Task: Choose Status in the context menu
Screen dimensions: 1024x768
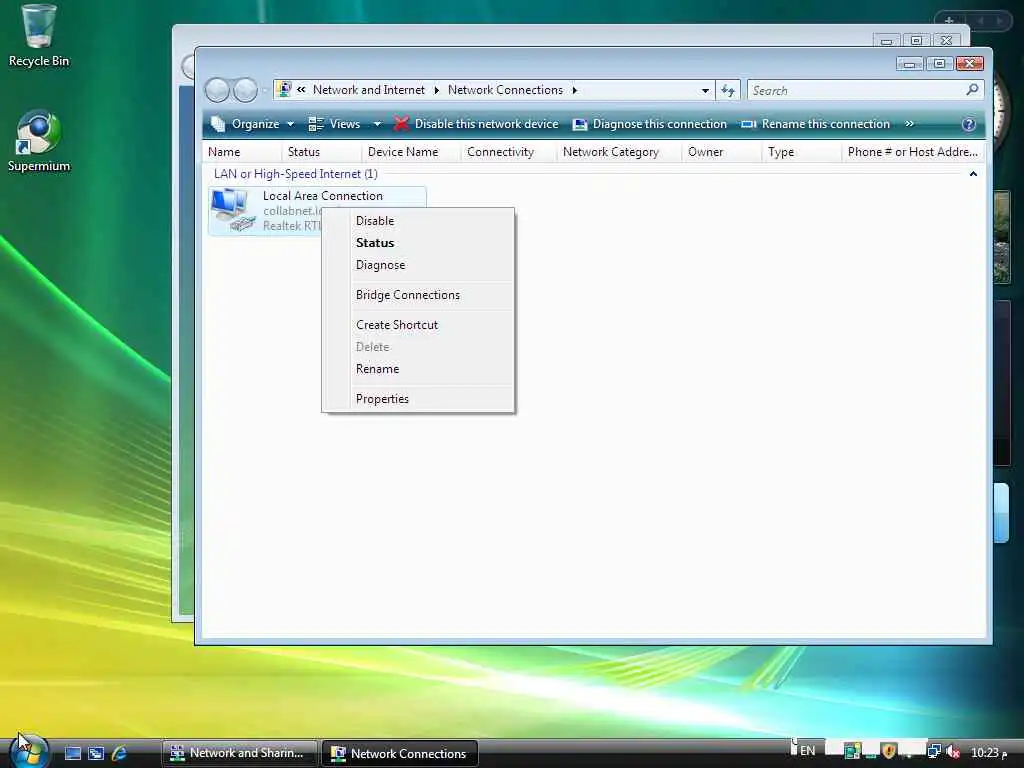Action: click(x=418, y=243)
